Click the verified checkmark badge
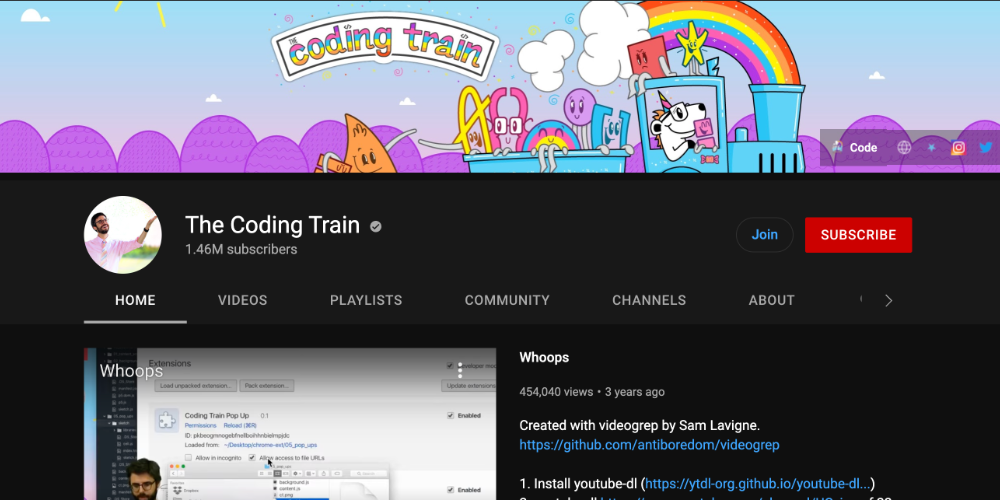Image resolution: width=1000 pixels, height=500 pixels. point(376,226)
